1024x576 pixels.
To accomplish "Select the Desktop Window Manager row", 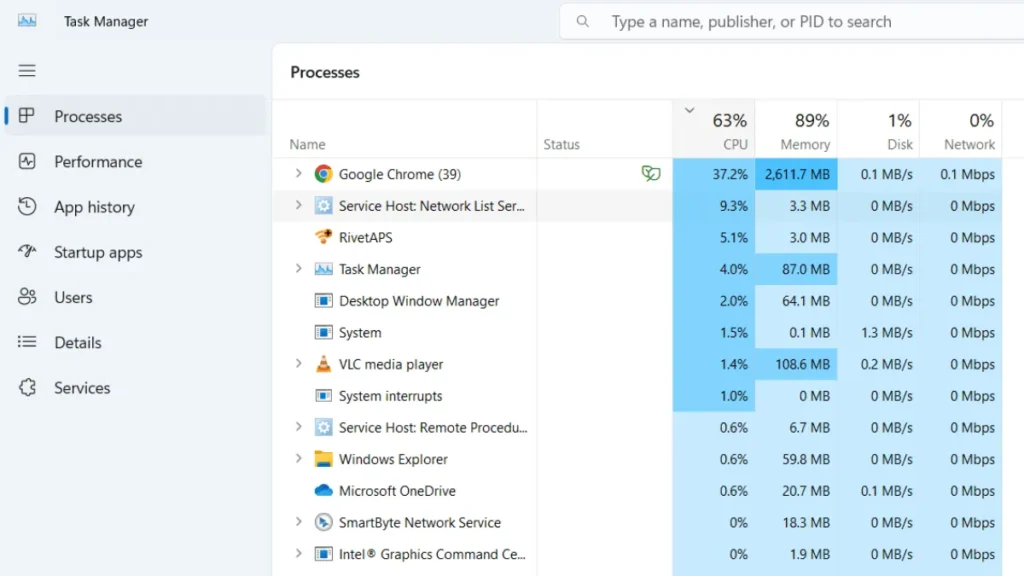I will pos(637,300).
